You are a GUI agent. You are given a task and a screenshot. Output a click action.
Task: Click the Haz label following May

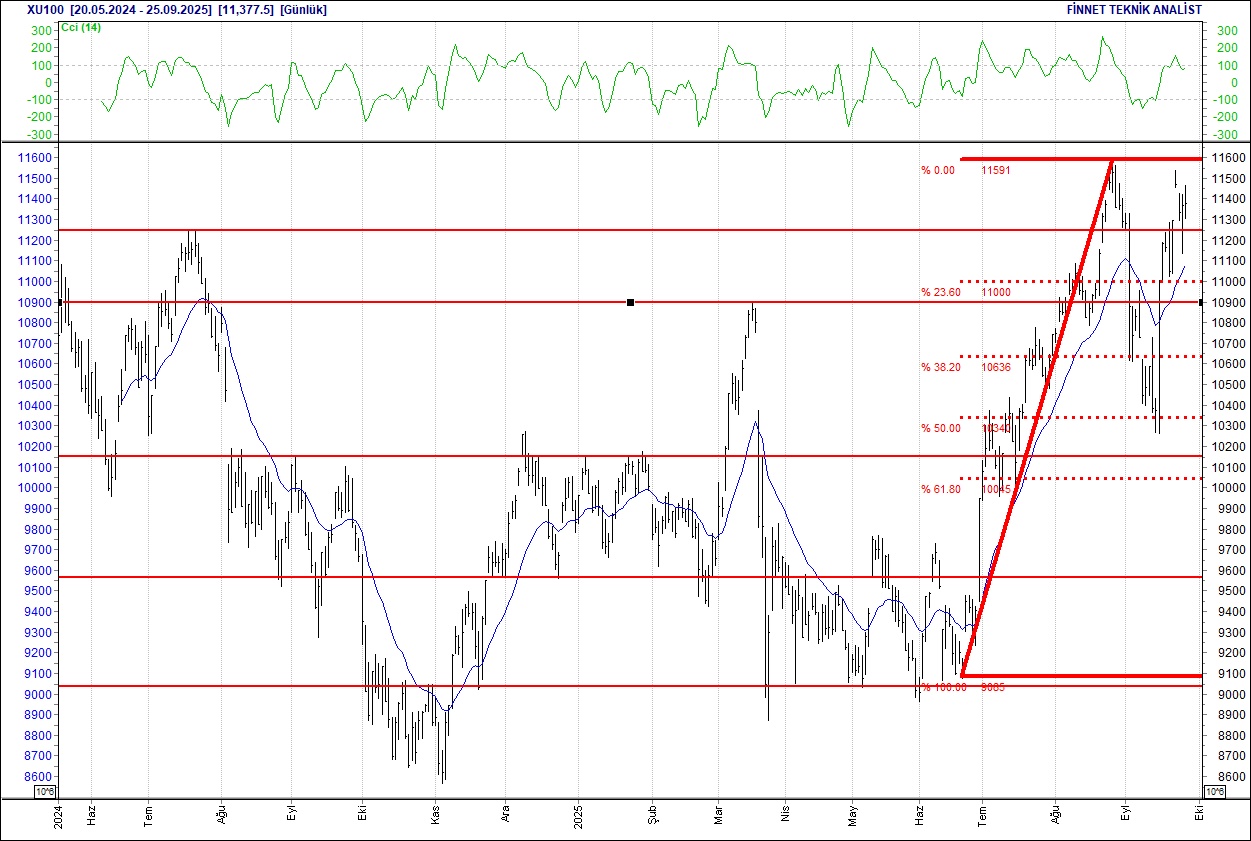[919, 816]
